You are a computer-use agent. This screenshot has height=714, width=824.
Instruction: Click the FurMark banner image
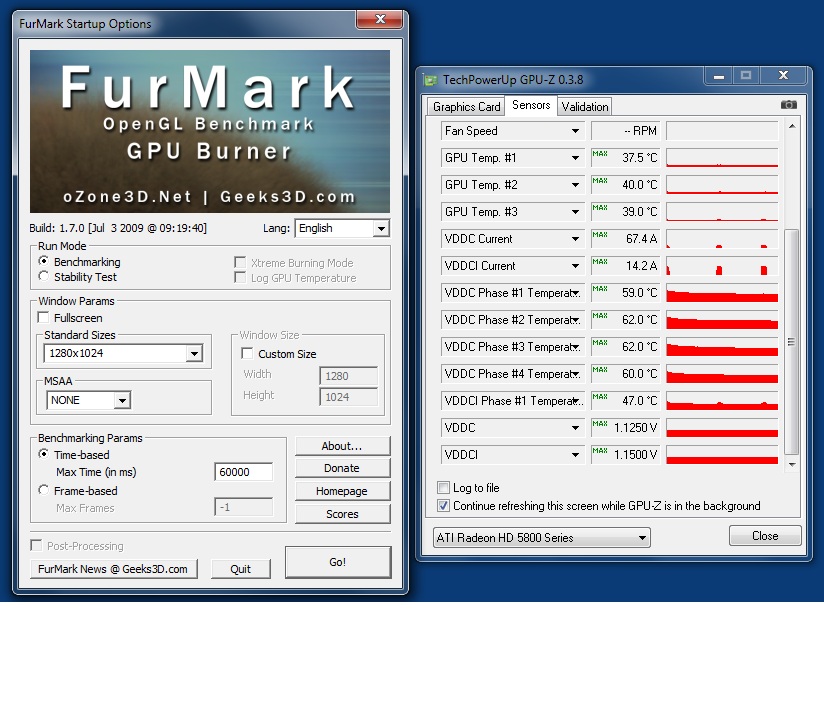tap(210, 131)
